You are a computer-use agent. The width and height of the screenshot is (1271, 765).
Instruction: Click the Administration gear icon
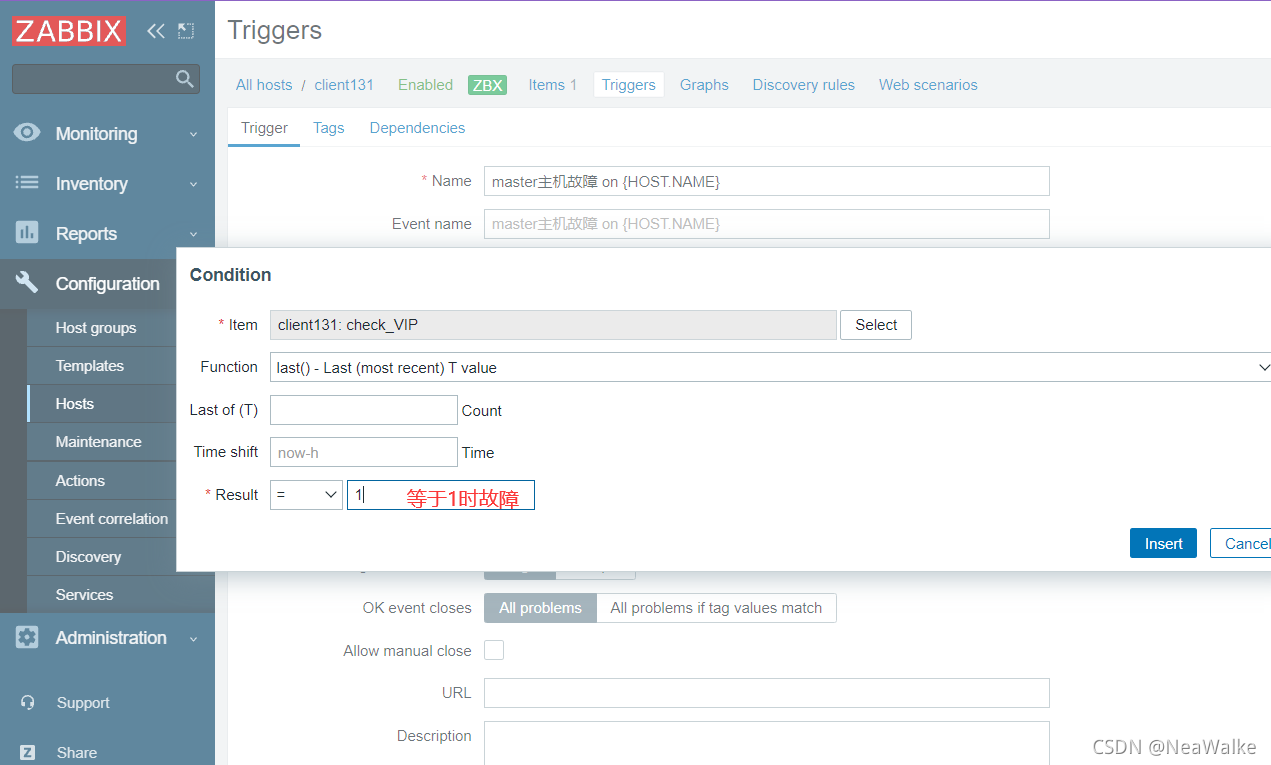(27, 637)
